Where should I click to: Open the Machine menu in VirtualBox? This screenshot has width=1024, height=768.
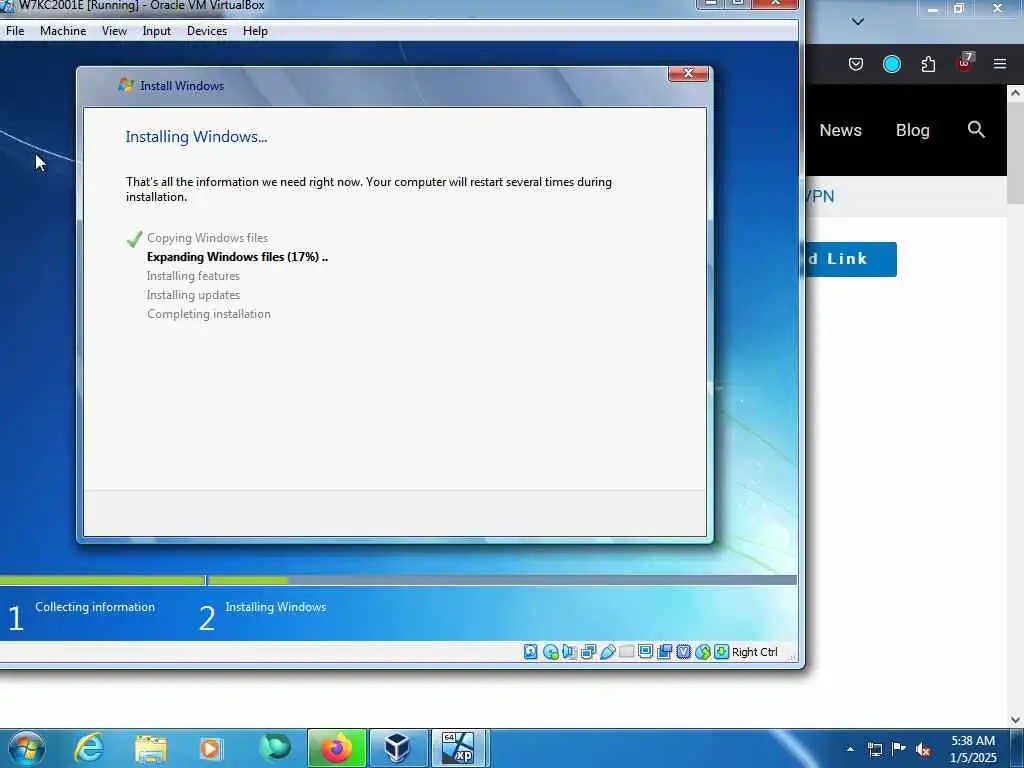[x=63, y=31]
